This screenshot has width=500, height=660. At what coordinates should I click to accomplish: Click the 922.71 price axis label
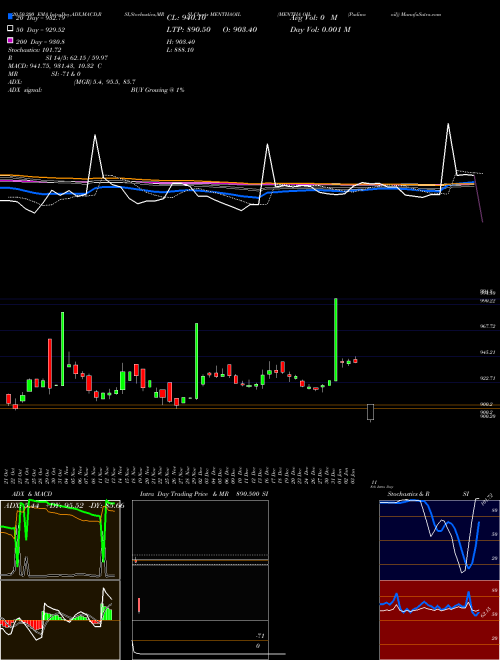click(x=488, y=378)
